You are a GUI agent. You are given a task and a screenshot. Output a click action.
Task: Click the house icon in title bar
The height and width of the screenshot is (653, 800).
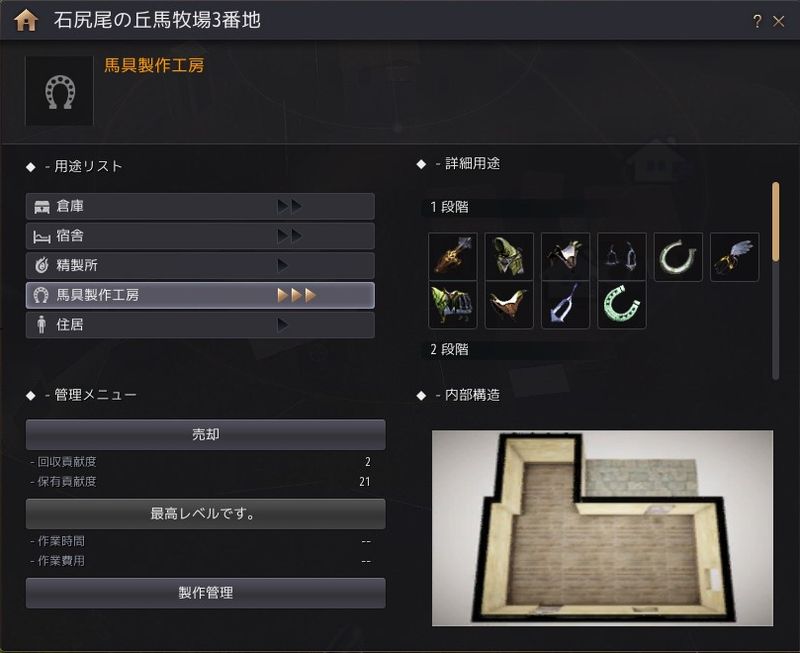(x=26, y=20)
